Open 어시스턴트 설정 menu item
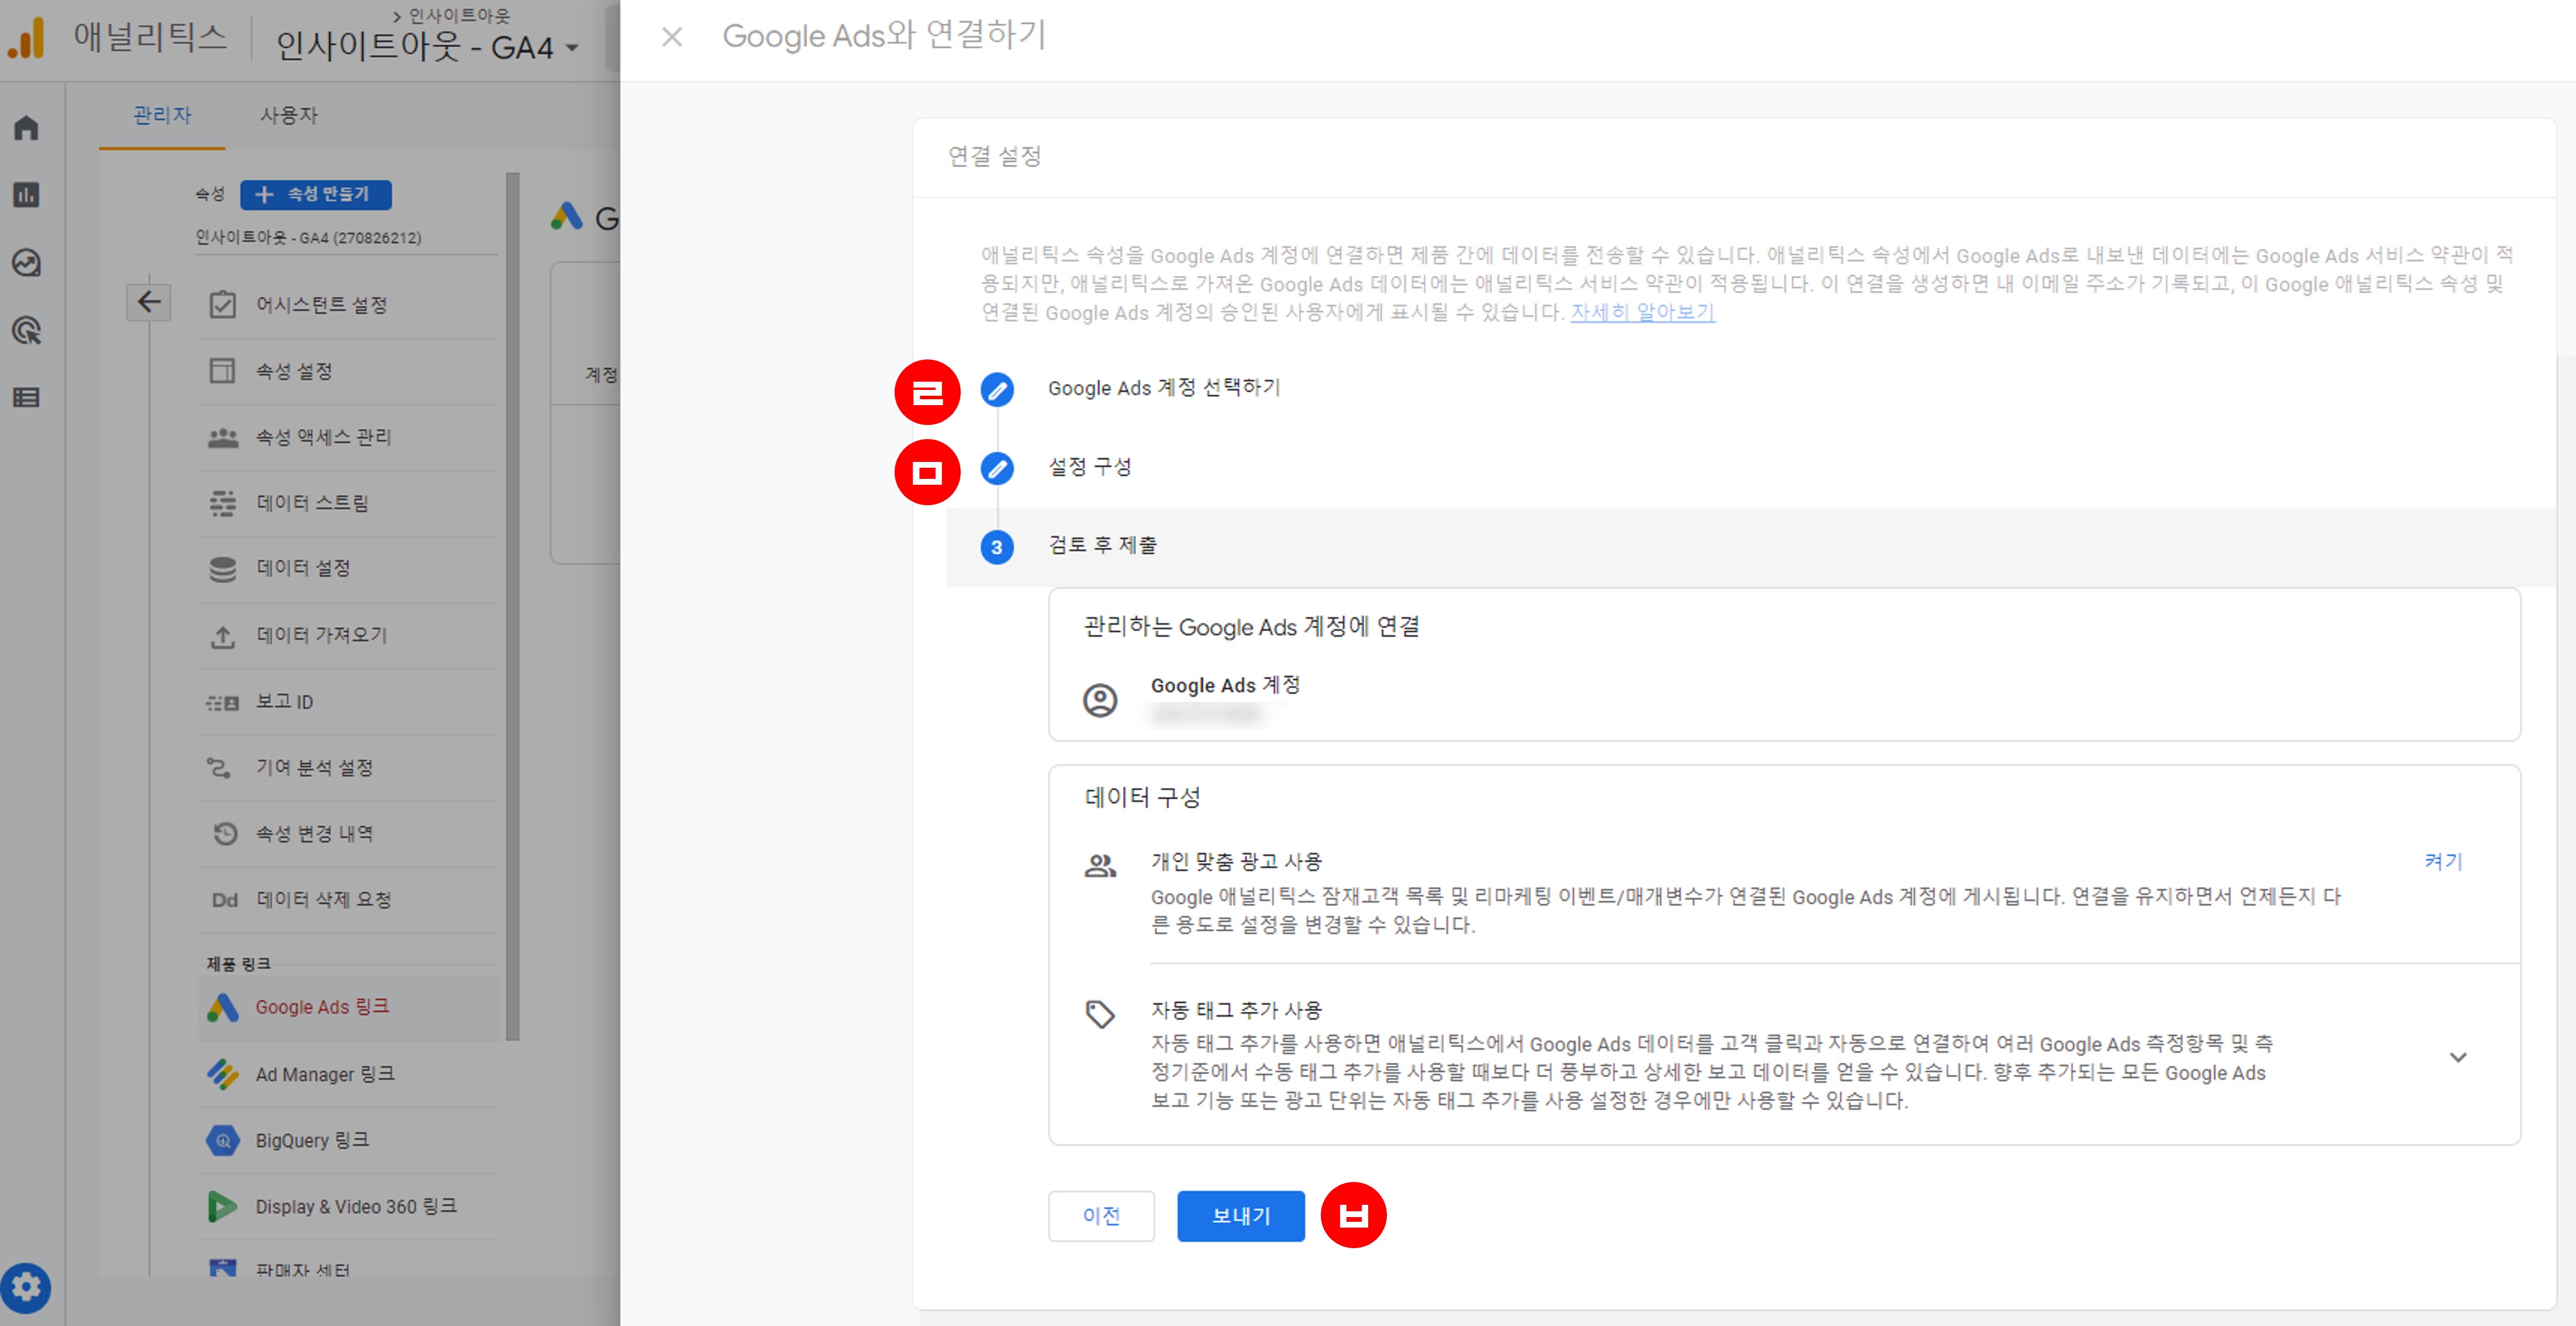2576x1326 pixels. tap(348, 304)
